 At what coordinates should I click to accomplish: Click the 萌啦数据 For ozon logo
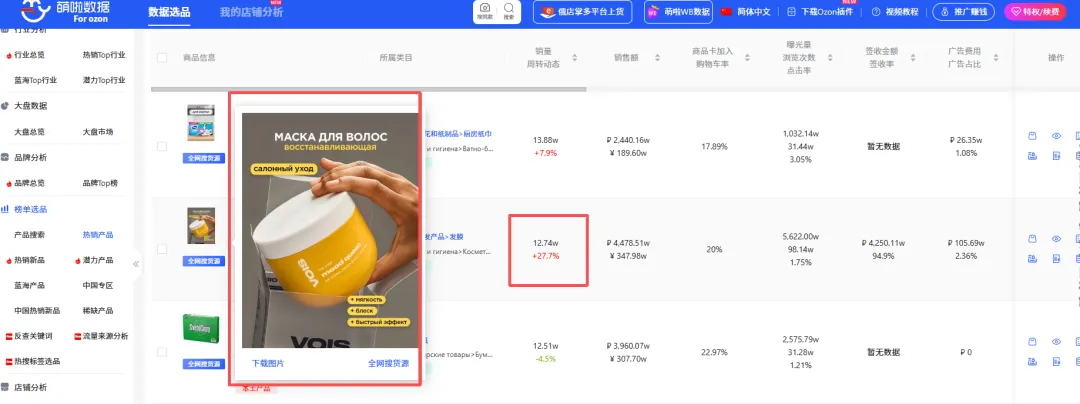(x=63, y=12)
